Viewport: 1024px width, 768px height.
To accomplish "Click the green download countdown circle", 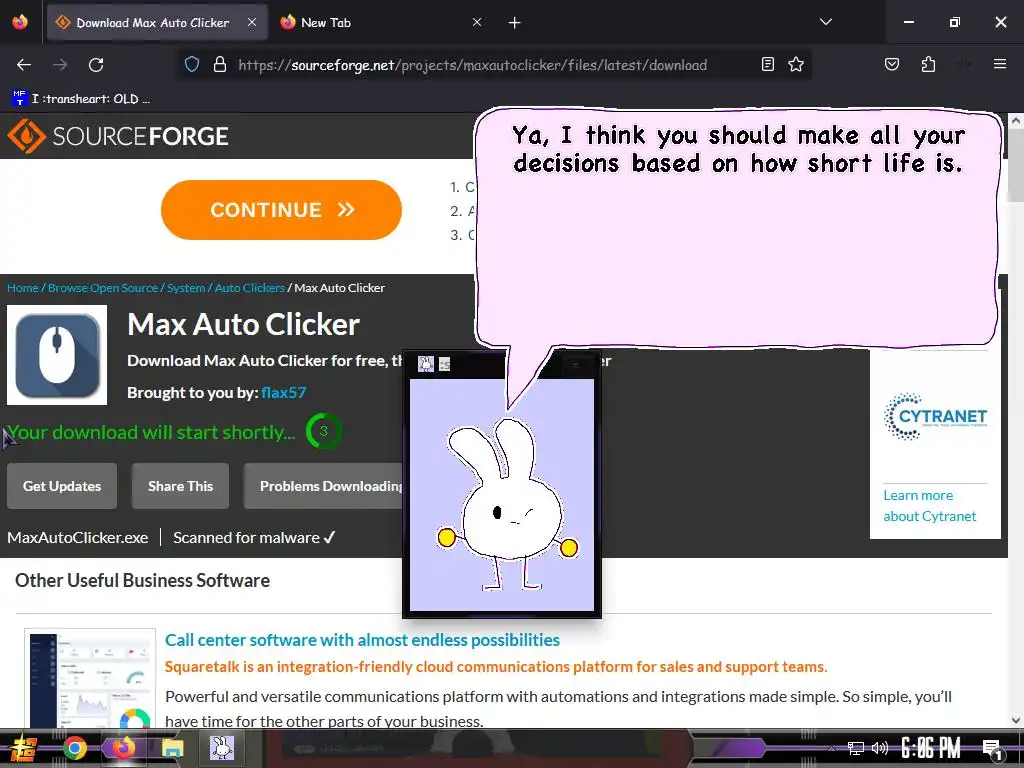I will point(324,431).
